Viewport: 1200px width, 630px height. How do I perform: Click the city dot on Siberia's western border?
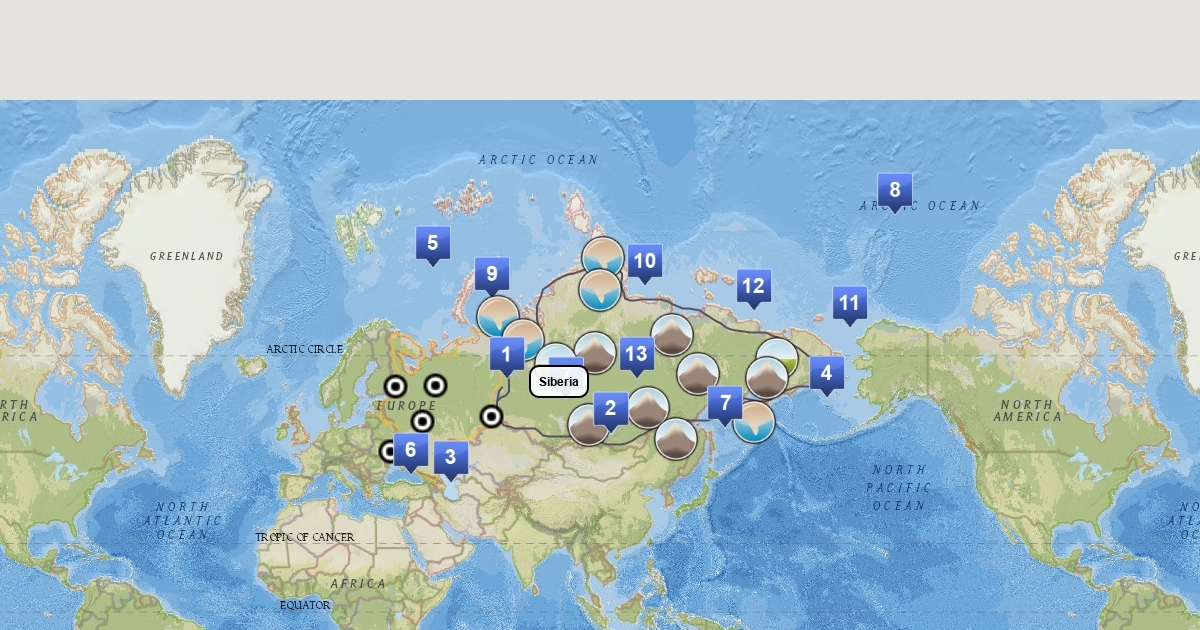point(491,416)
